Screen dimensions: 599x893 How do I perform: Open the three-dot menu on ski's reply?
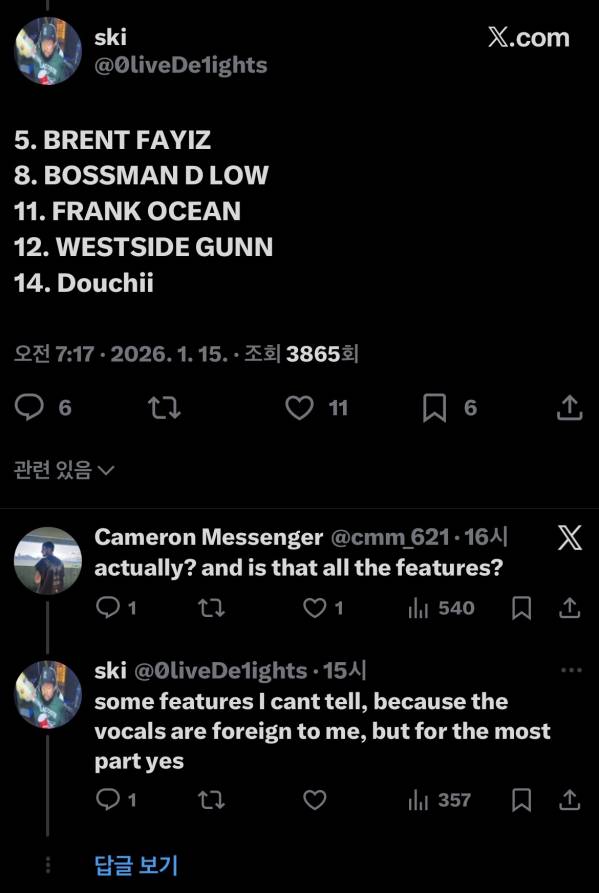coord(571,670)
